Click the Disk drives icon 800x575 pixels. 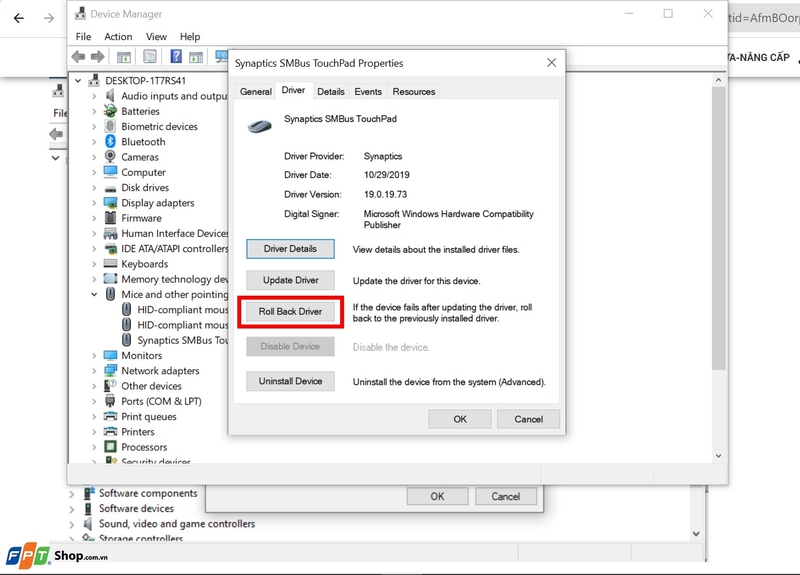[110, 188]
